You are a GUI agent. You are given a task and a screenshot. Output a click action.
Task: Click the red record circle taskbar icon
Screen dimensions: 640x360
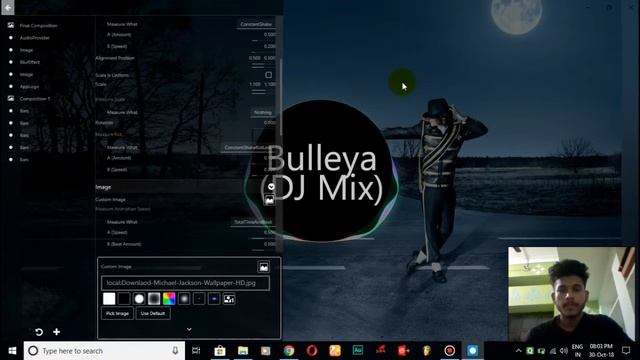pyautogui.click(x=449, y=351)
